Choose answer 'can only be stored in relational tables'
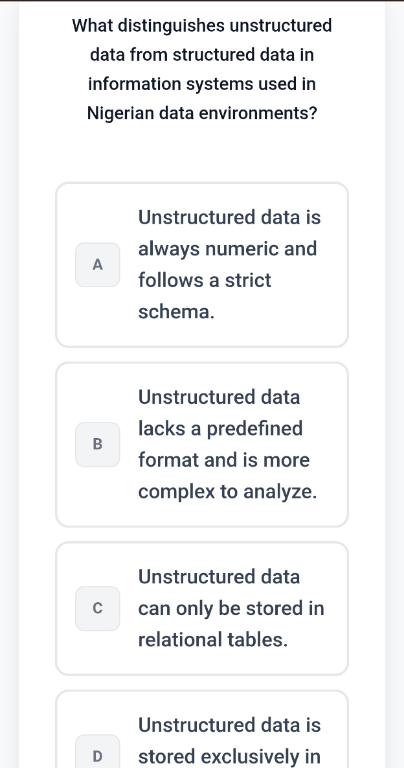404x768 pixels. click(202, 608)
